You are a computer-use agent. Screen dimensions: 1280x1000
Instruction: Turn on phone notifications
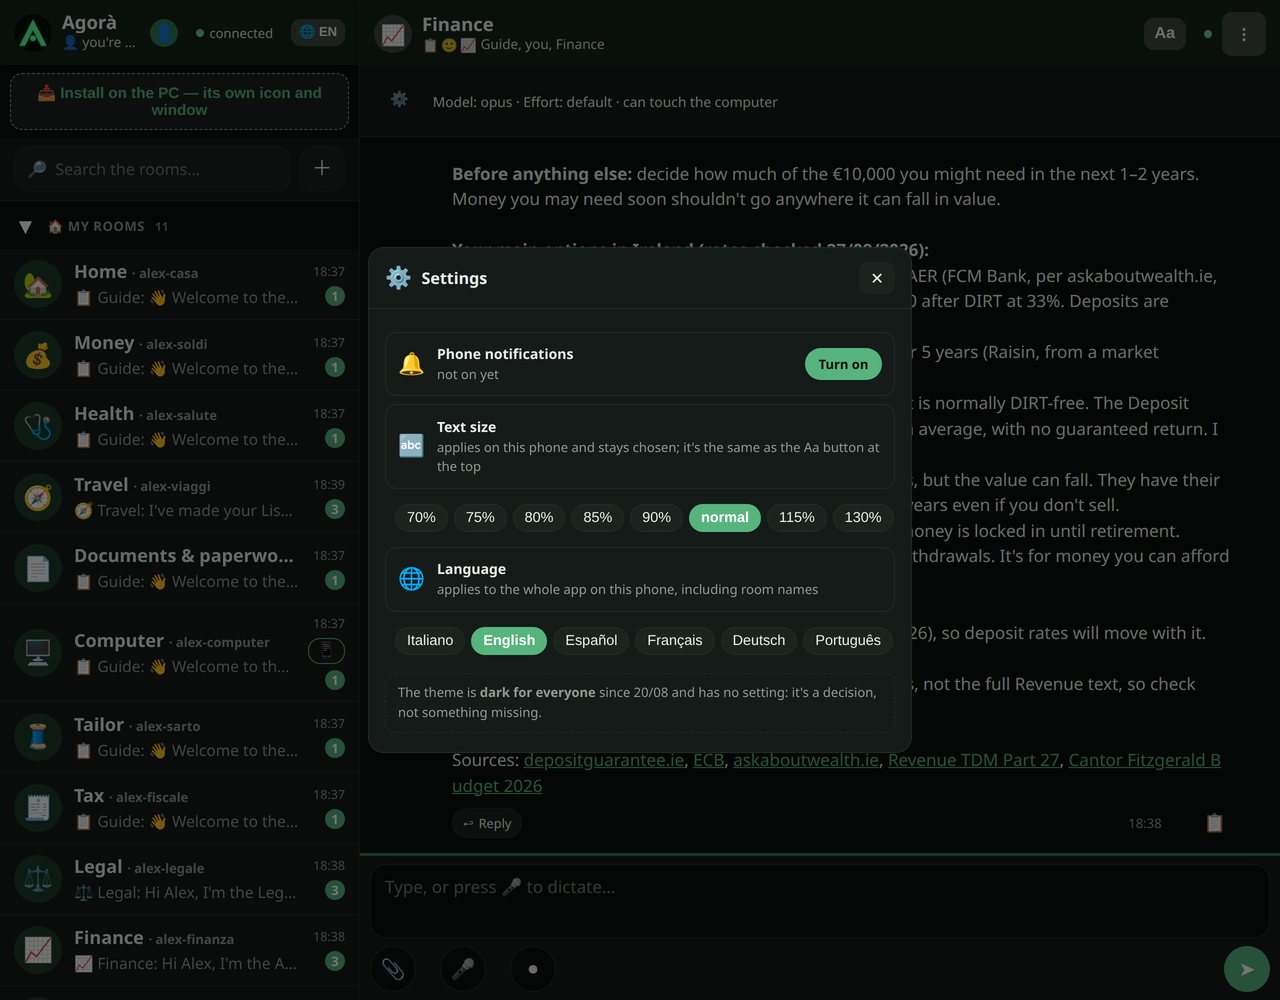click(843, 364)
